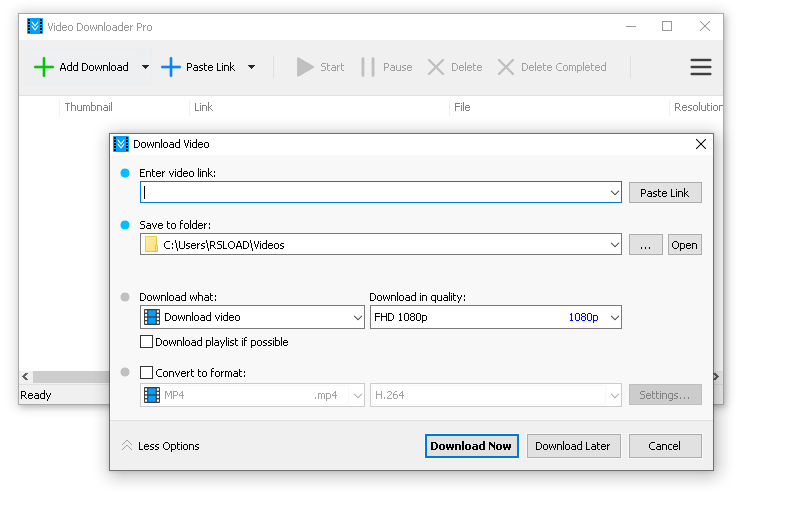Image resolution: width=805 pixels, height=519 pixels.
Task: Collapse the dialog with Less Options
Action: pos(160,446)
